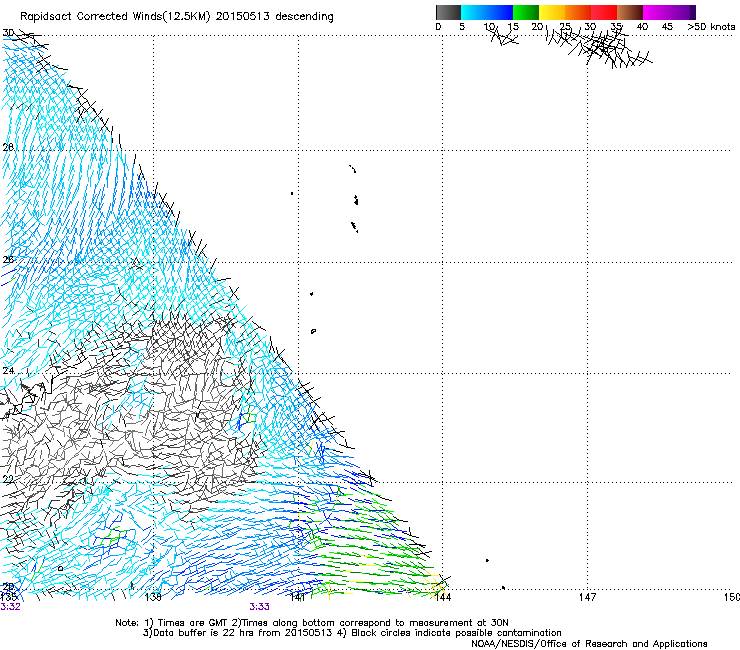Pick the orange 25-30 knots legend segment
The width and height of the screenshot is (740, 650).
578,12
